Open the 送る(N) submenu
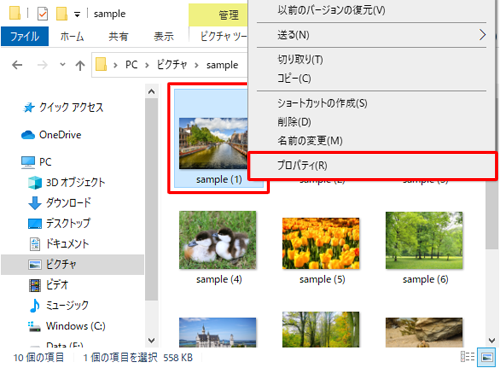The height and width of the screenshot is (368, 500). pyautogui.click(x=371, y=35)
